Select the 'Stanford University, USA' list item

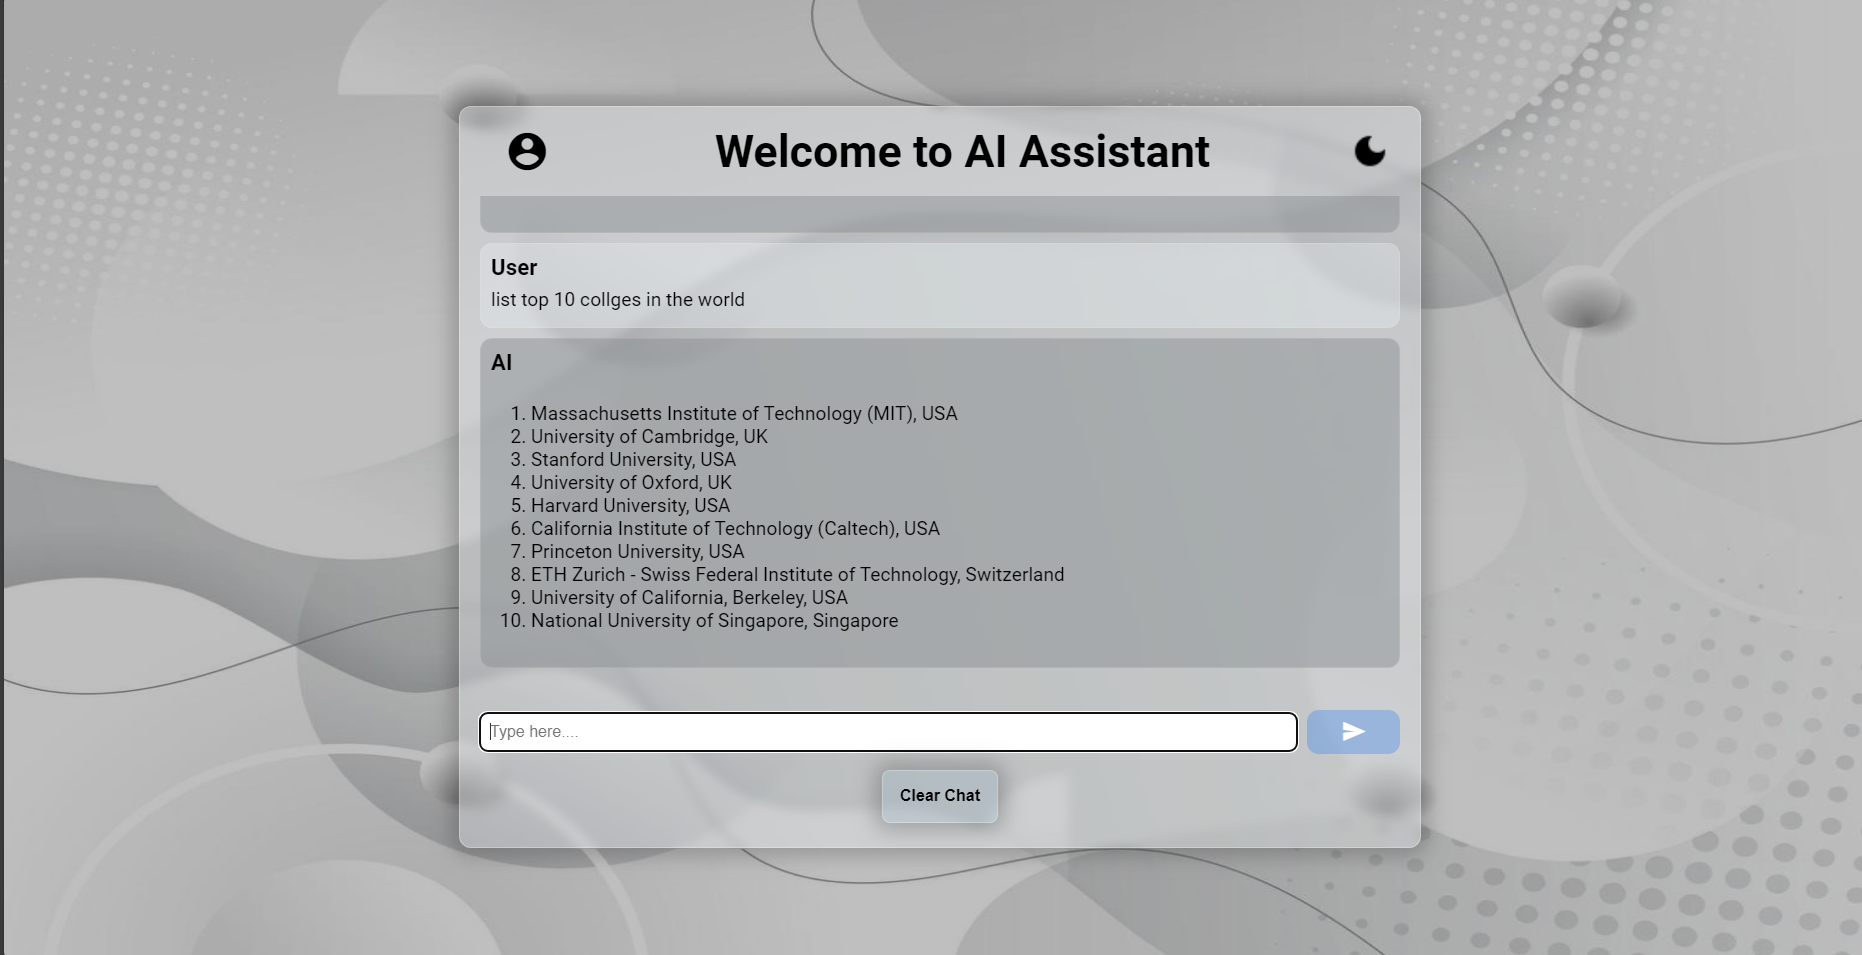(633, 460)
